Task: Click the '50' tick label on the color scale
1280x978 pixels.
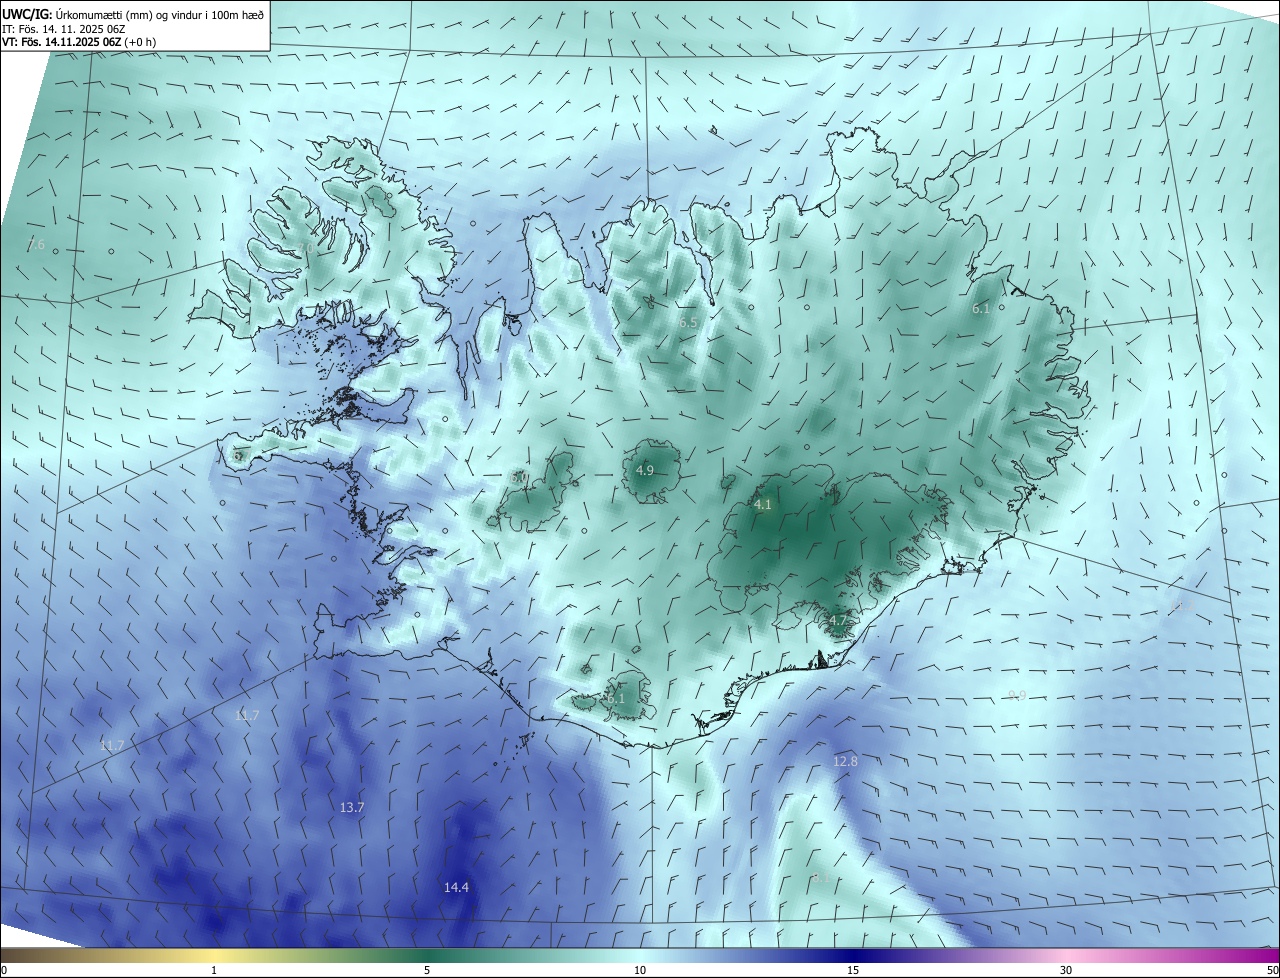Action: click(1272, 971)
